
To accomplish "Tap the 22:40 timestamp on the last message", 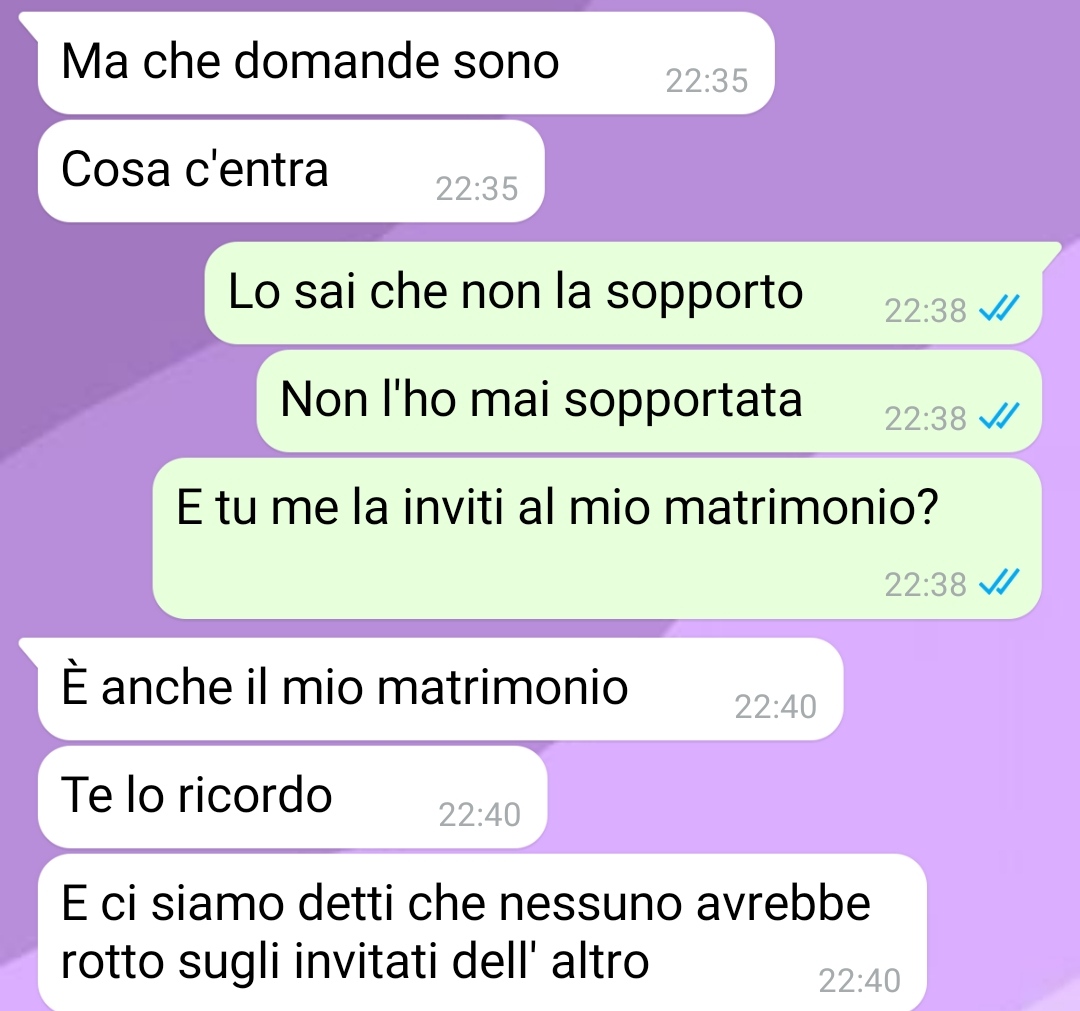I will pos(860,981).
